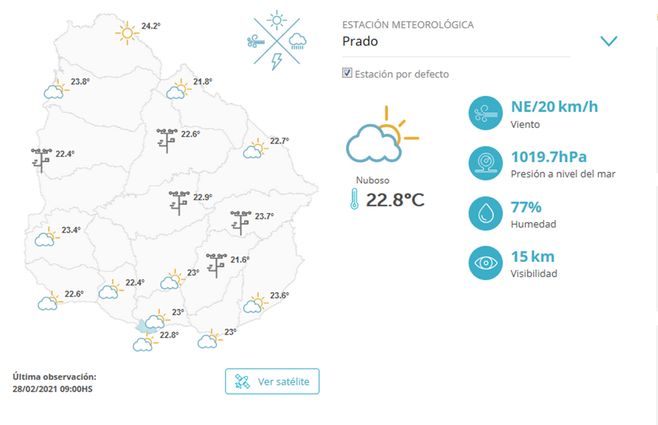Click the 23.6° partly cloudy station
This screenshot has width=658, height=425.
pyautogui.click(x=256, y=300)
